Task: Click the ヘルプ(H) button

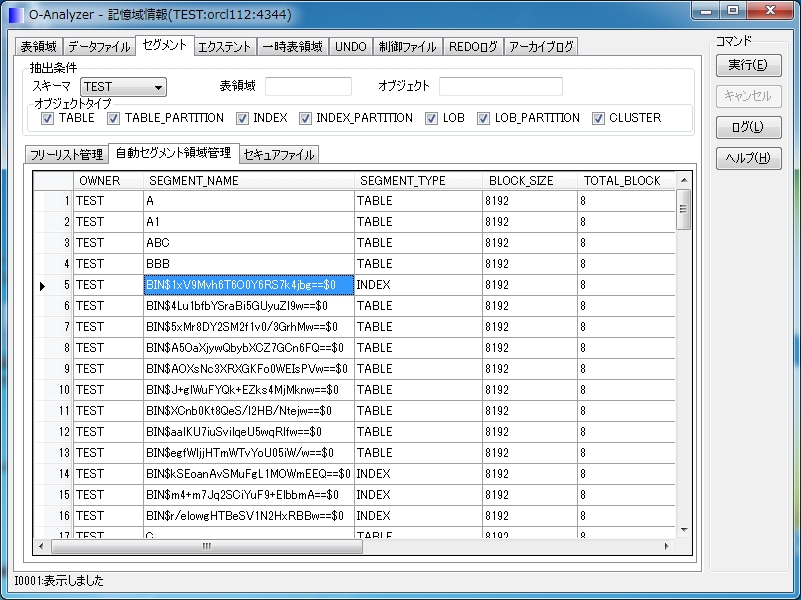Action: 747,158
